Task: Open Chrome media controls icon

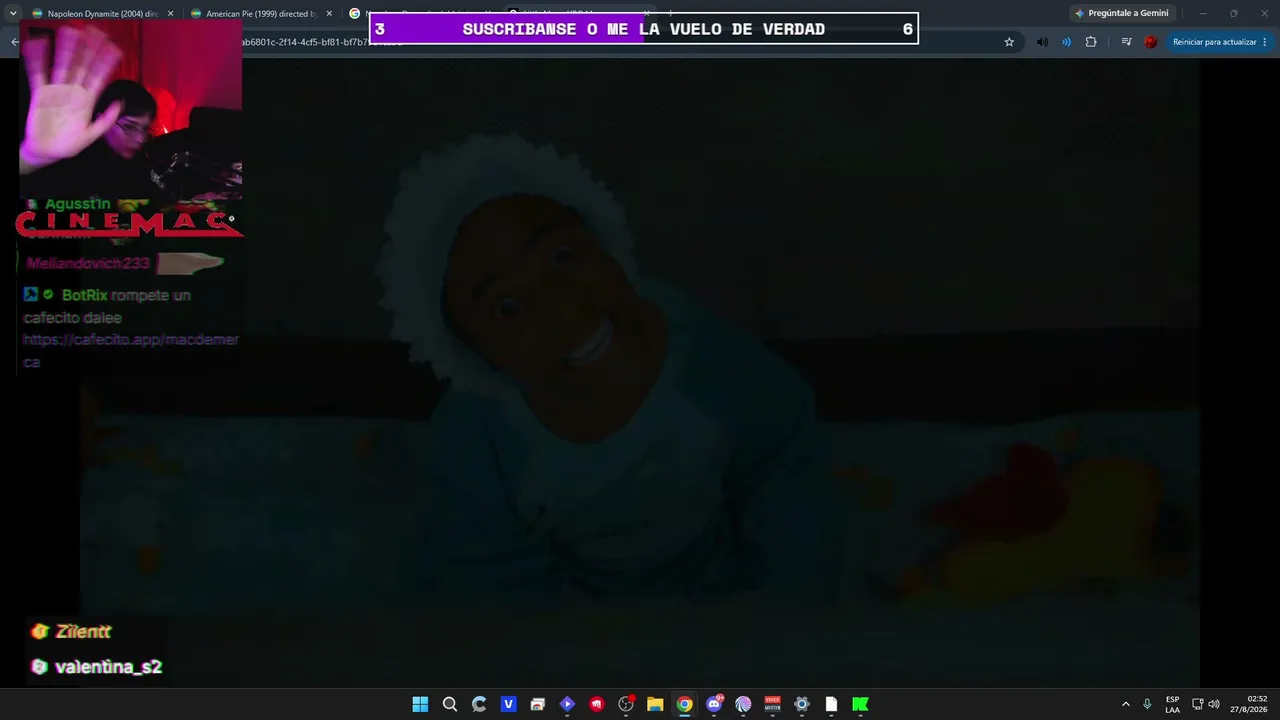Action: pyautogui.click(x=1126, y=42)
